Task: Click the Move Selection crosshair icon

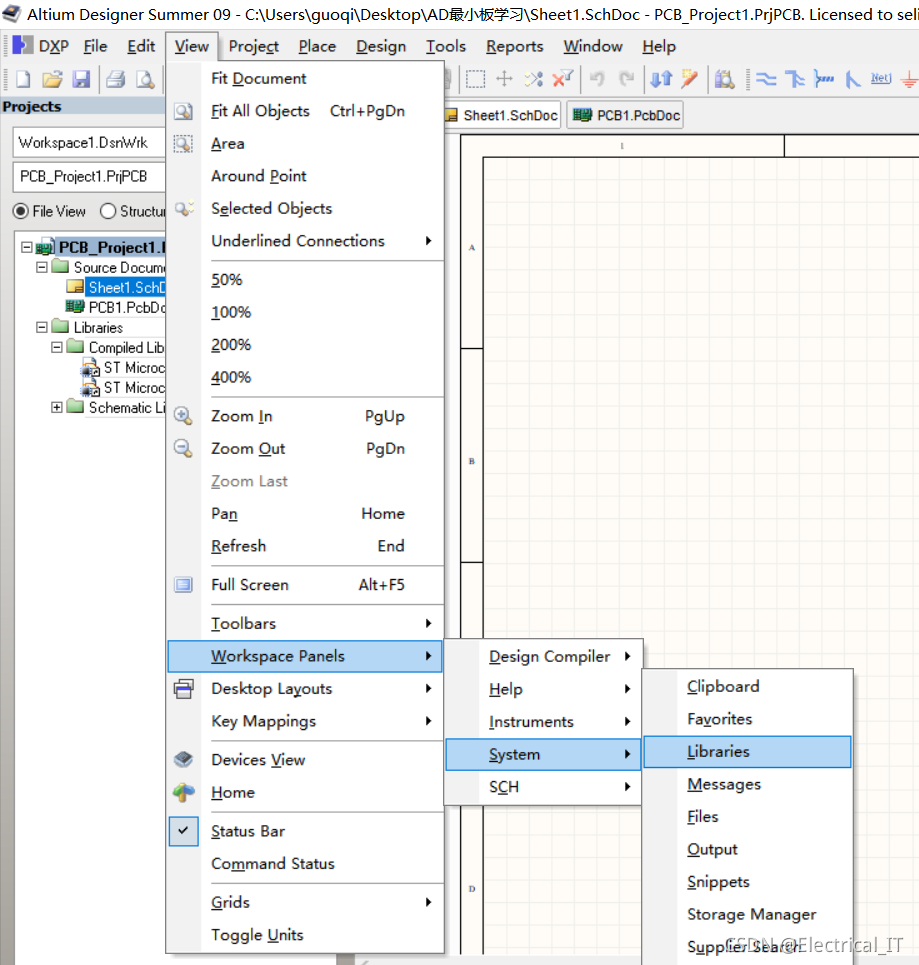Action: (x=504, y=79)
